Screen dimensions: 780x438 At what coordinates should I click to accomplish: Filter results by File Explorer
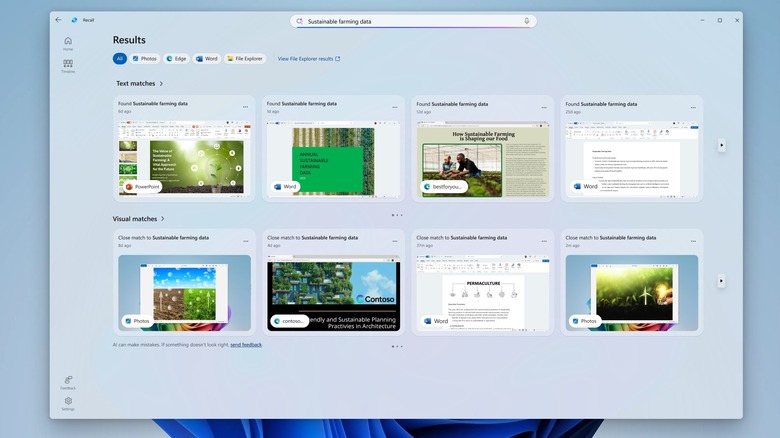point(245,59)
